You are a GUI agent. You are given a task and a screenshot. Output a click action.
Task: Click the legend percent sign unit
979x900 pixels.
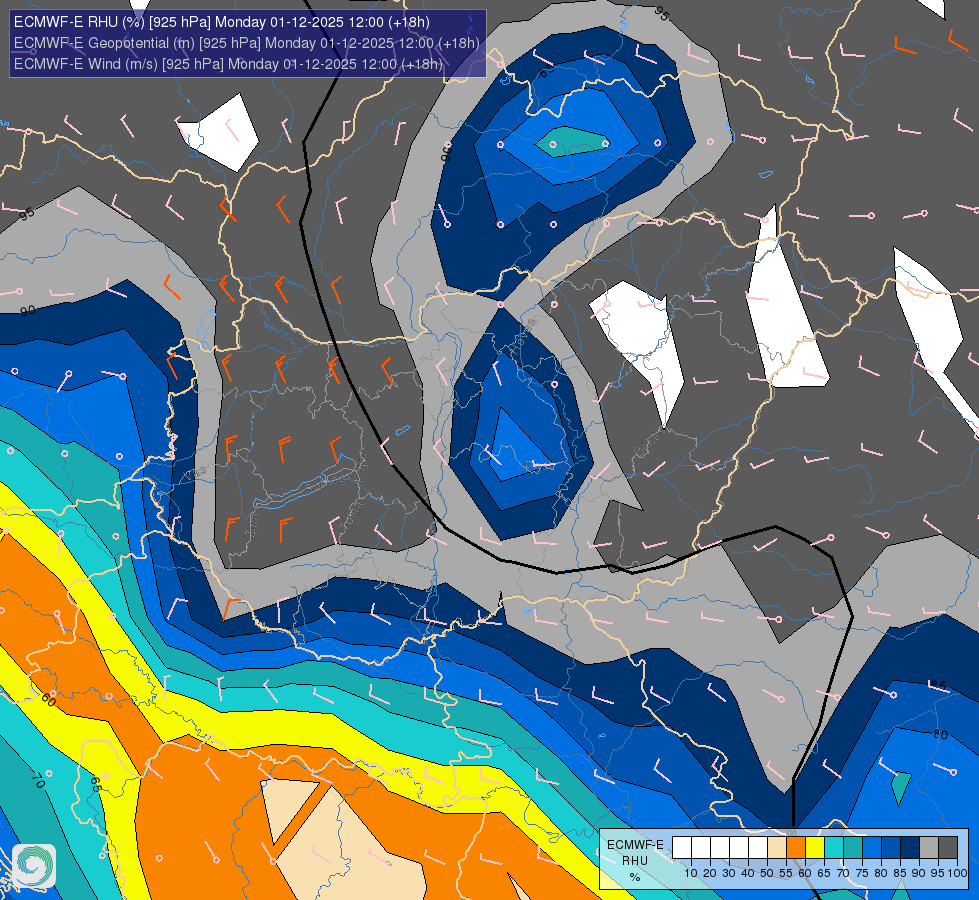pyautogui.click(x=635, y=878)
